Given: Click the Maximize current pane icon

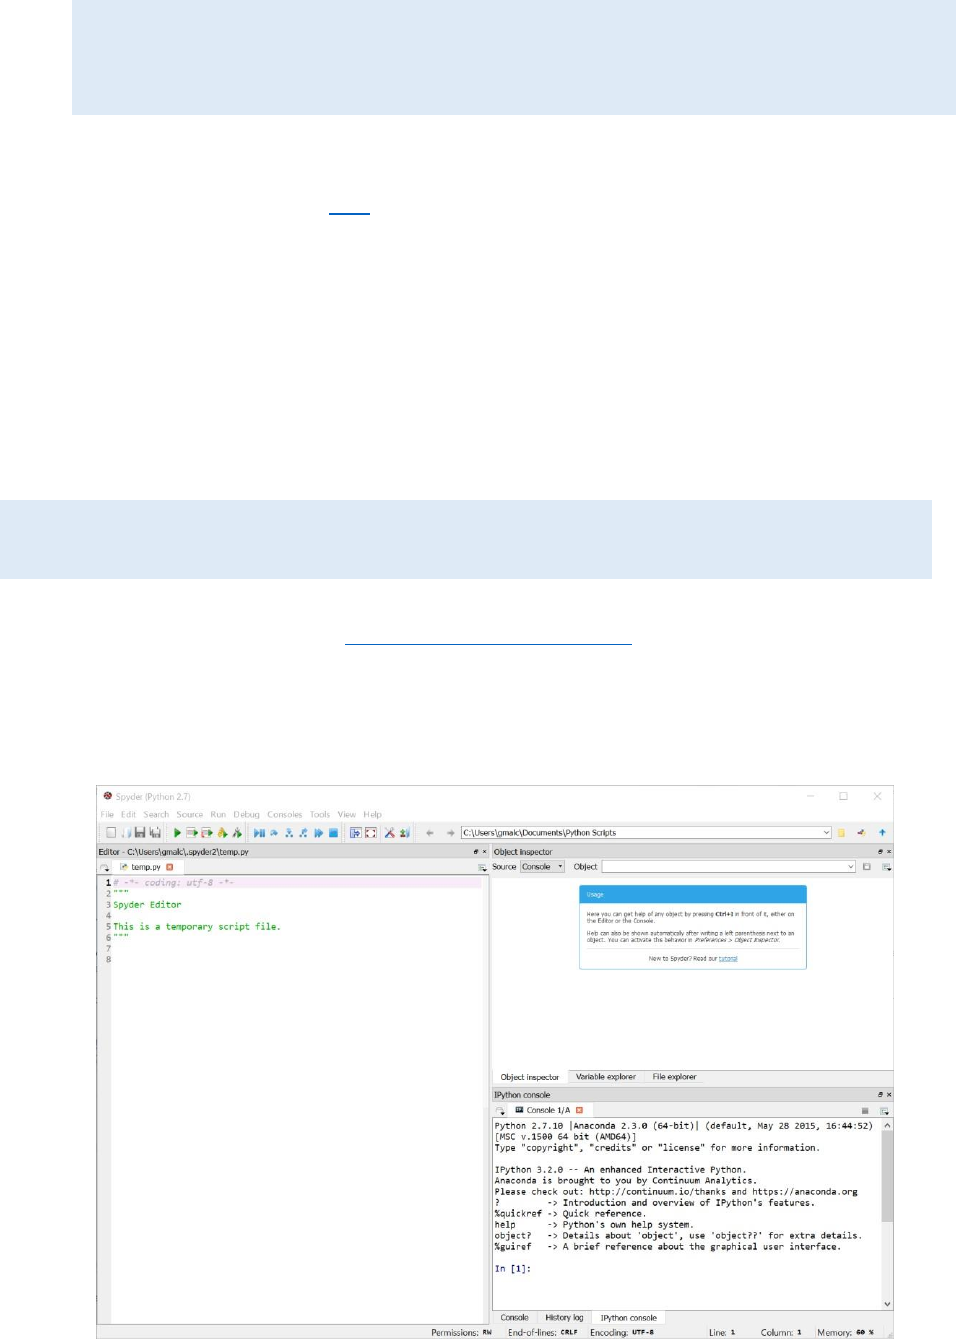Looking at the screenshot, I should pyautogui.click(x=355, y=832).
